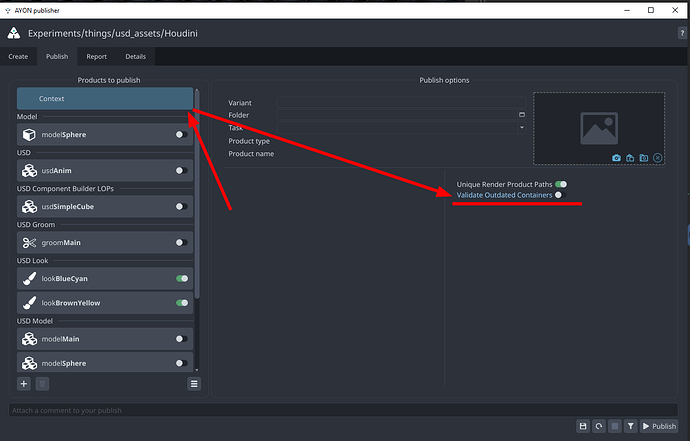Enable the USD Model modelSphere toggle
Image resolution: width=690 pixels, height=441 pixels.
point(181,363)
